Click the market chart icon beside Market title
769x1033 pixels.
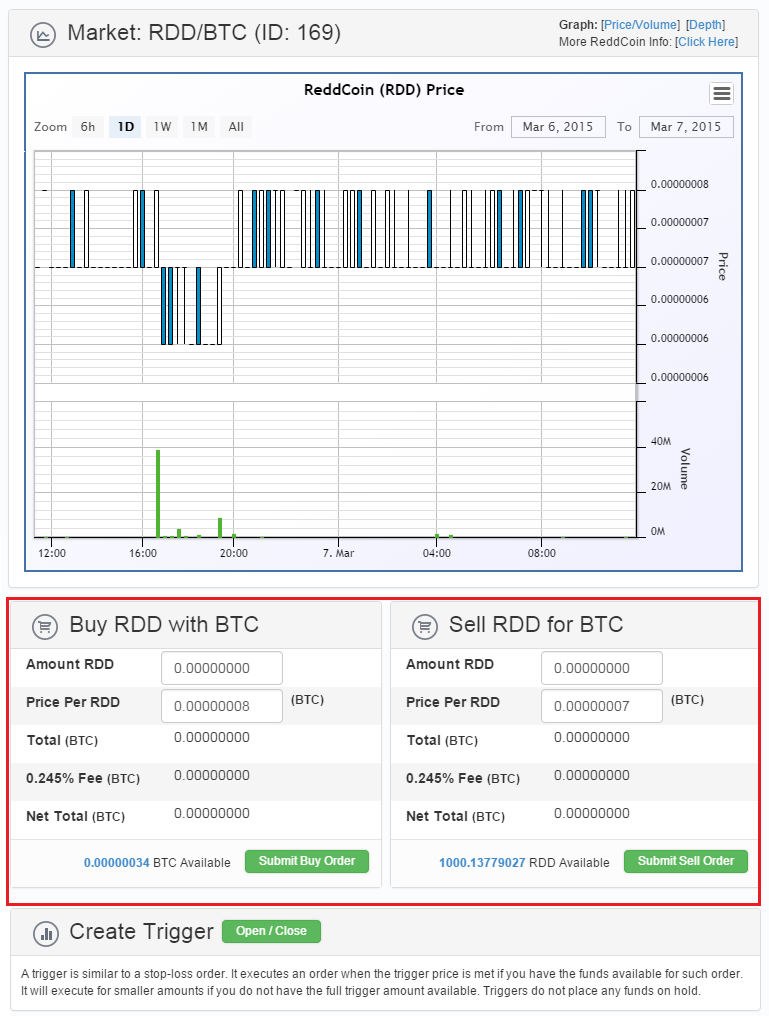pyautogui.click(x=43, y=34)
